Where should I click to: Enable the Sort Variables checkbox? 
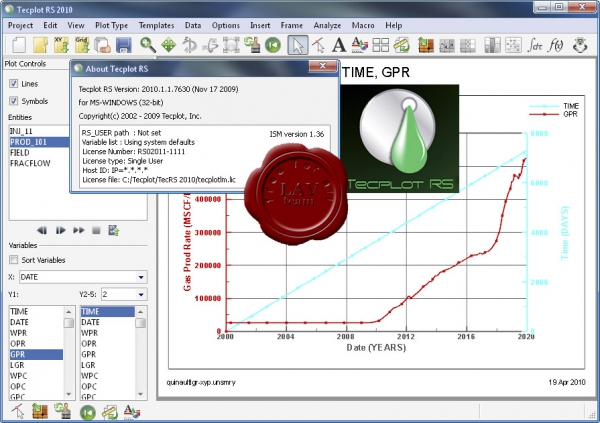pyautogui.click(x=14, y=260)
